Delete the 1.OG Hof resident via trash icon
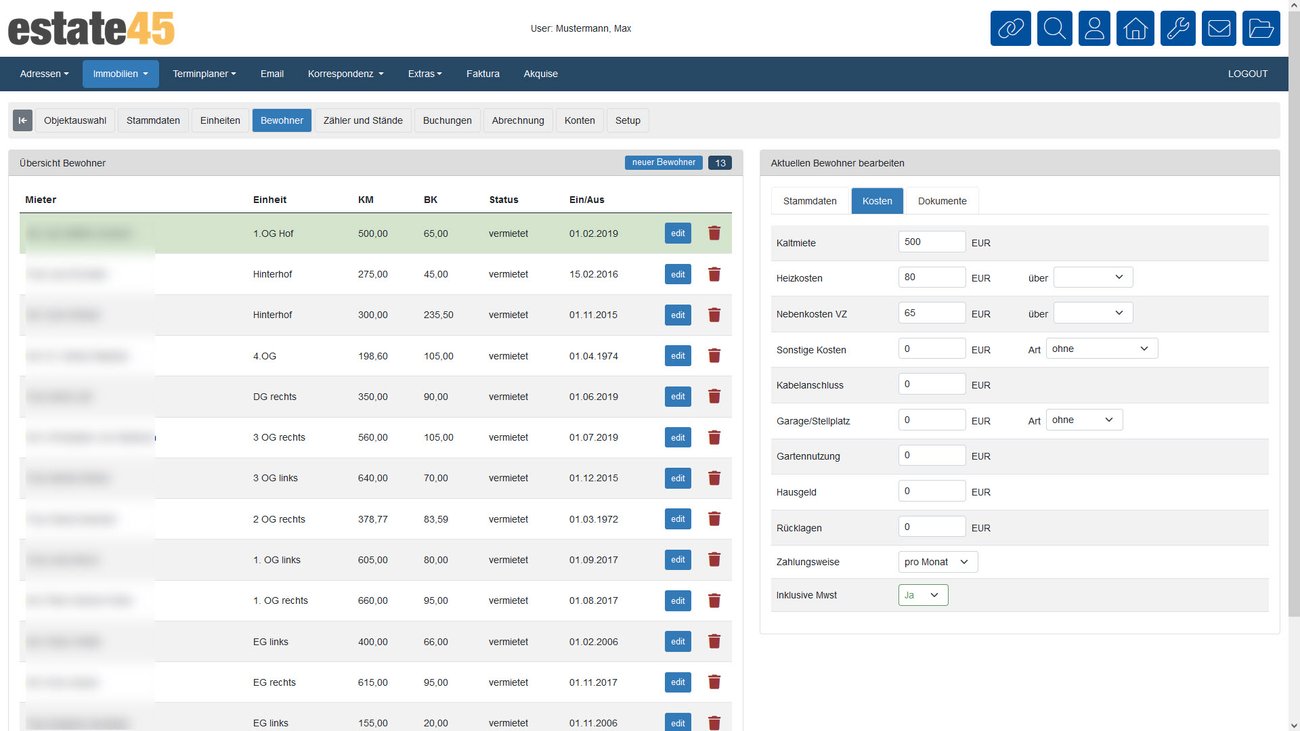 point(714,233)
